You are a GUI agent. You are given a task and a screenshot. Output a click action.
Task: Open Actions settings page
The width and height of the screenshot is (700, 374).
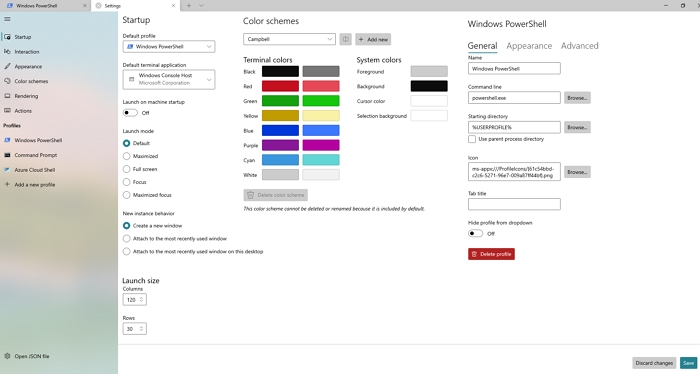tap(23, 111)
